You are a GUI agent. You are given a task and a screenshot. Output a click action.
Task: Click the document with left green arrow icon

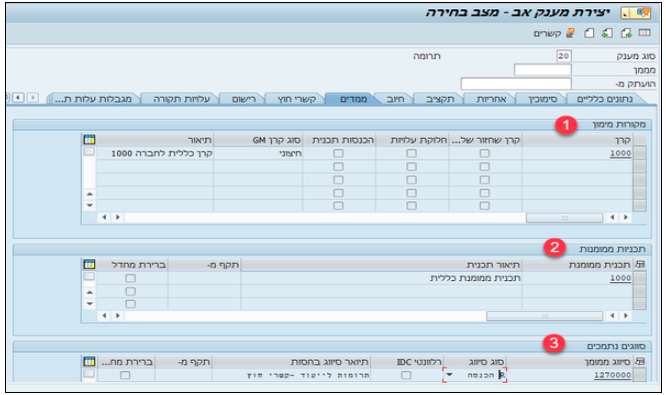point(607,33)
